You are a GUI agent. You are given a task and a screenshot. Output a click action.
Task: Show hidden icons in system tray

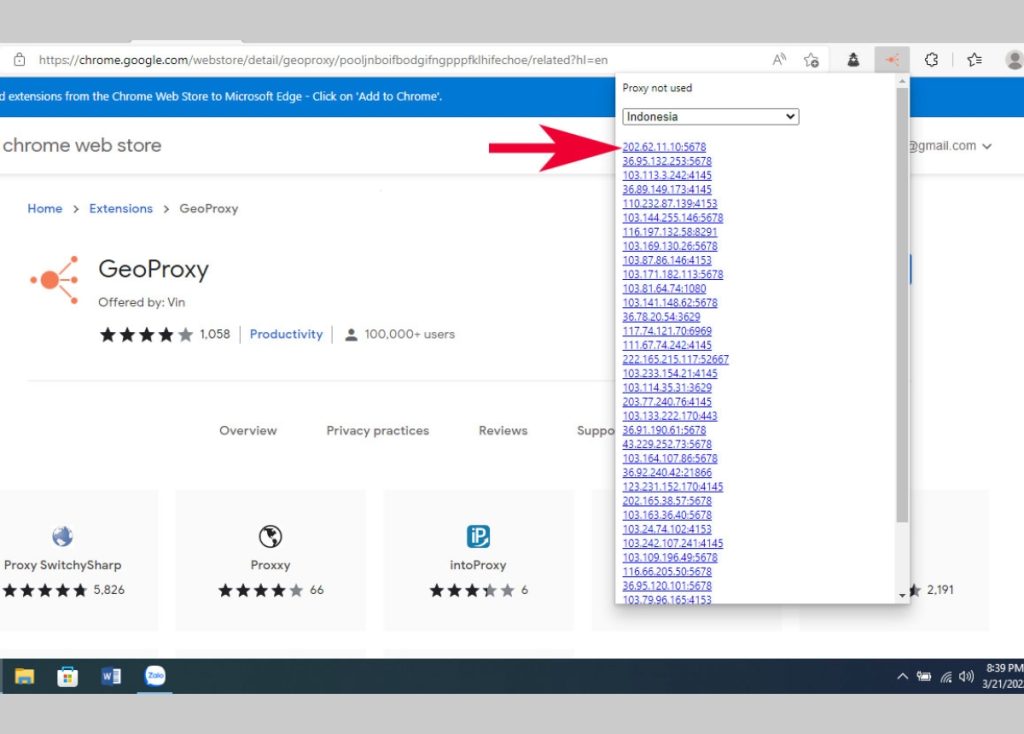(903, 676)
